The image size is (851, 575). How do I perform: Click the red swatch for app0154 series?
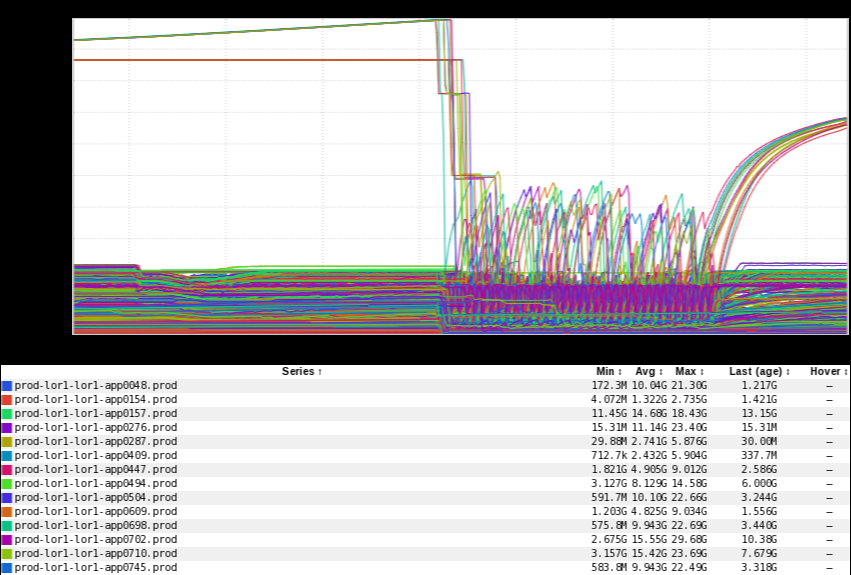pyautogui.click(x=7, y=400)
